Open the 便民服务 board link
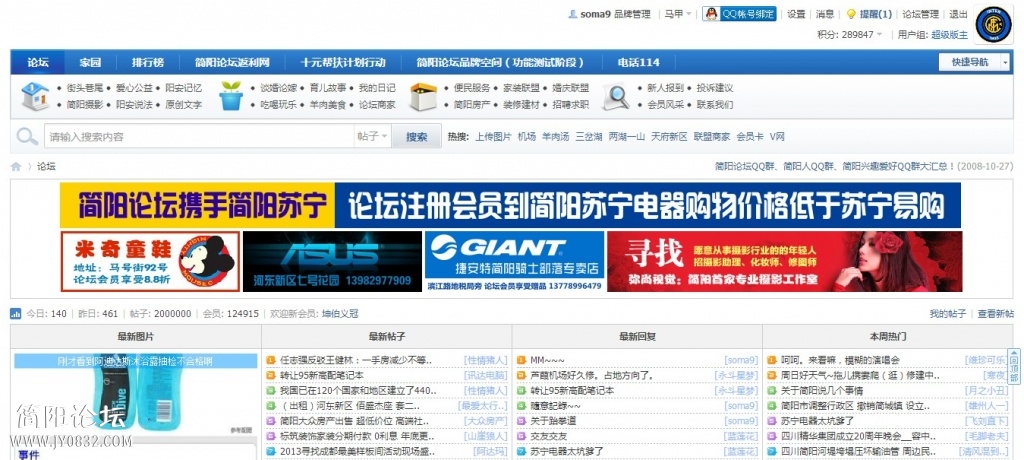This screenshot has height=460, width=1024. click(472, 88)
